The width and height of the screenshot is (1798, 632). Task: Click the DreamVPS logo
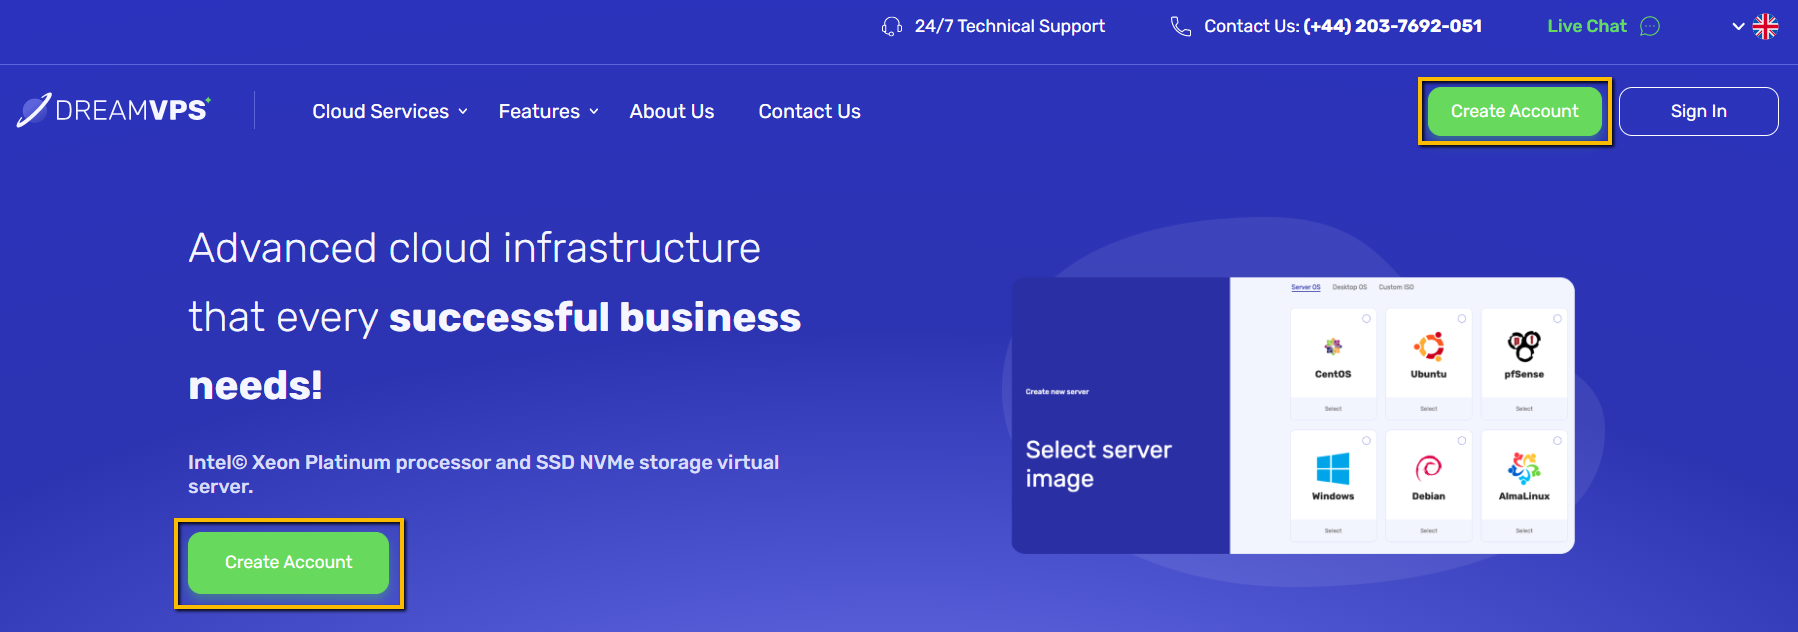114,110
